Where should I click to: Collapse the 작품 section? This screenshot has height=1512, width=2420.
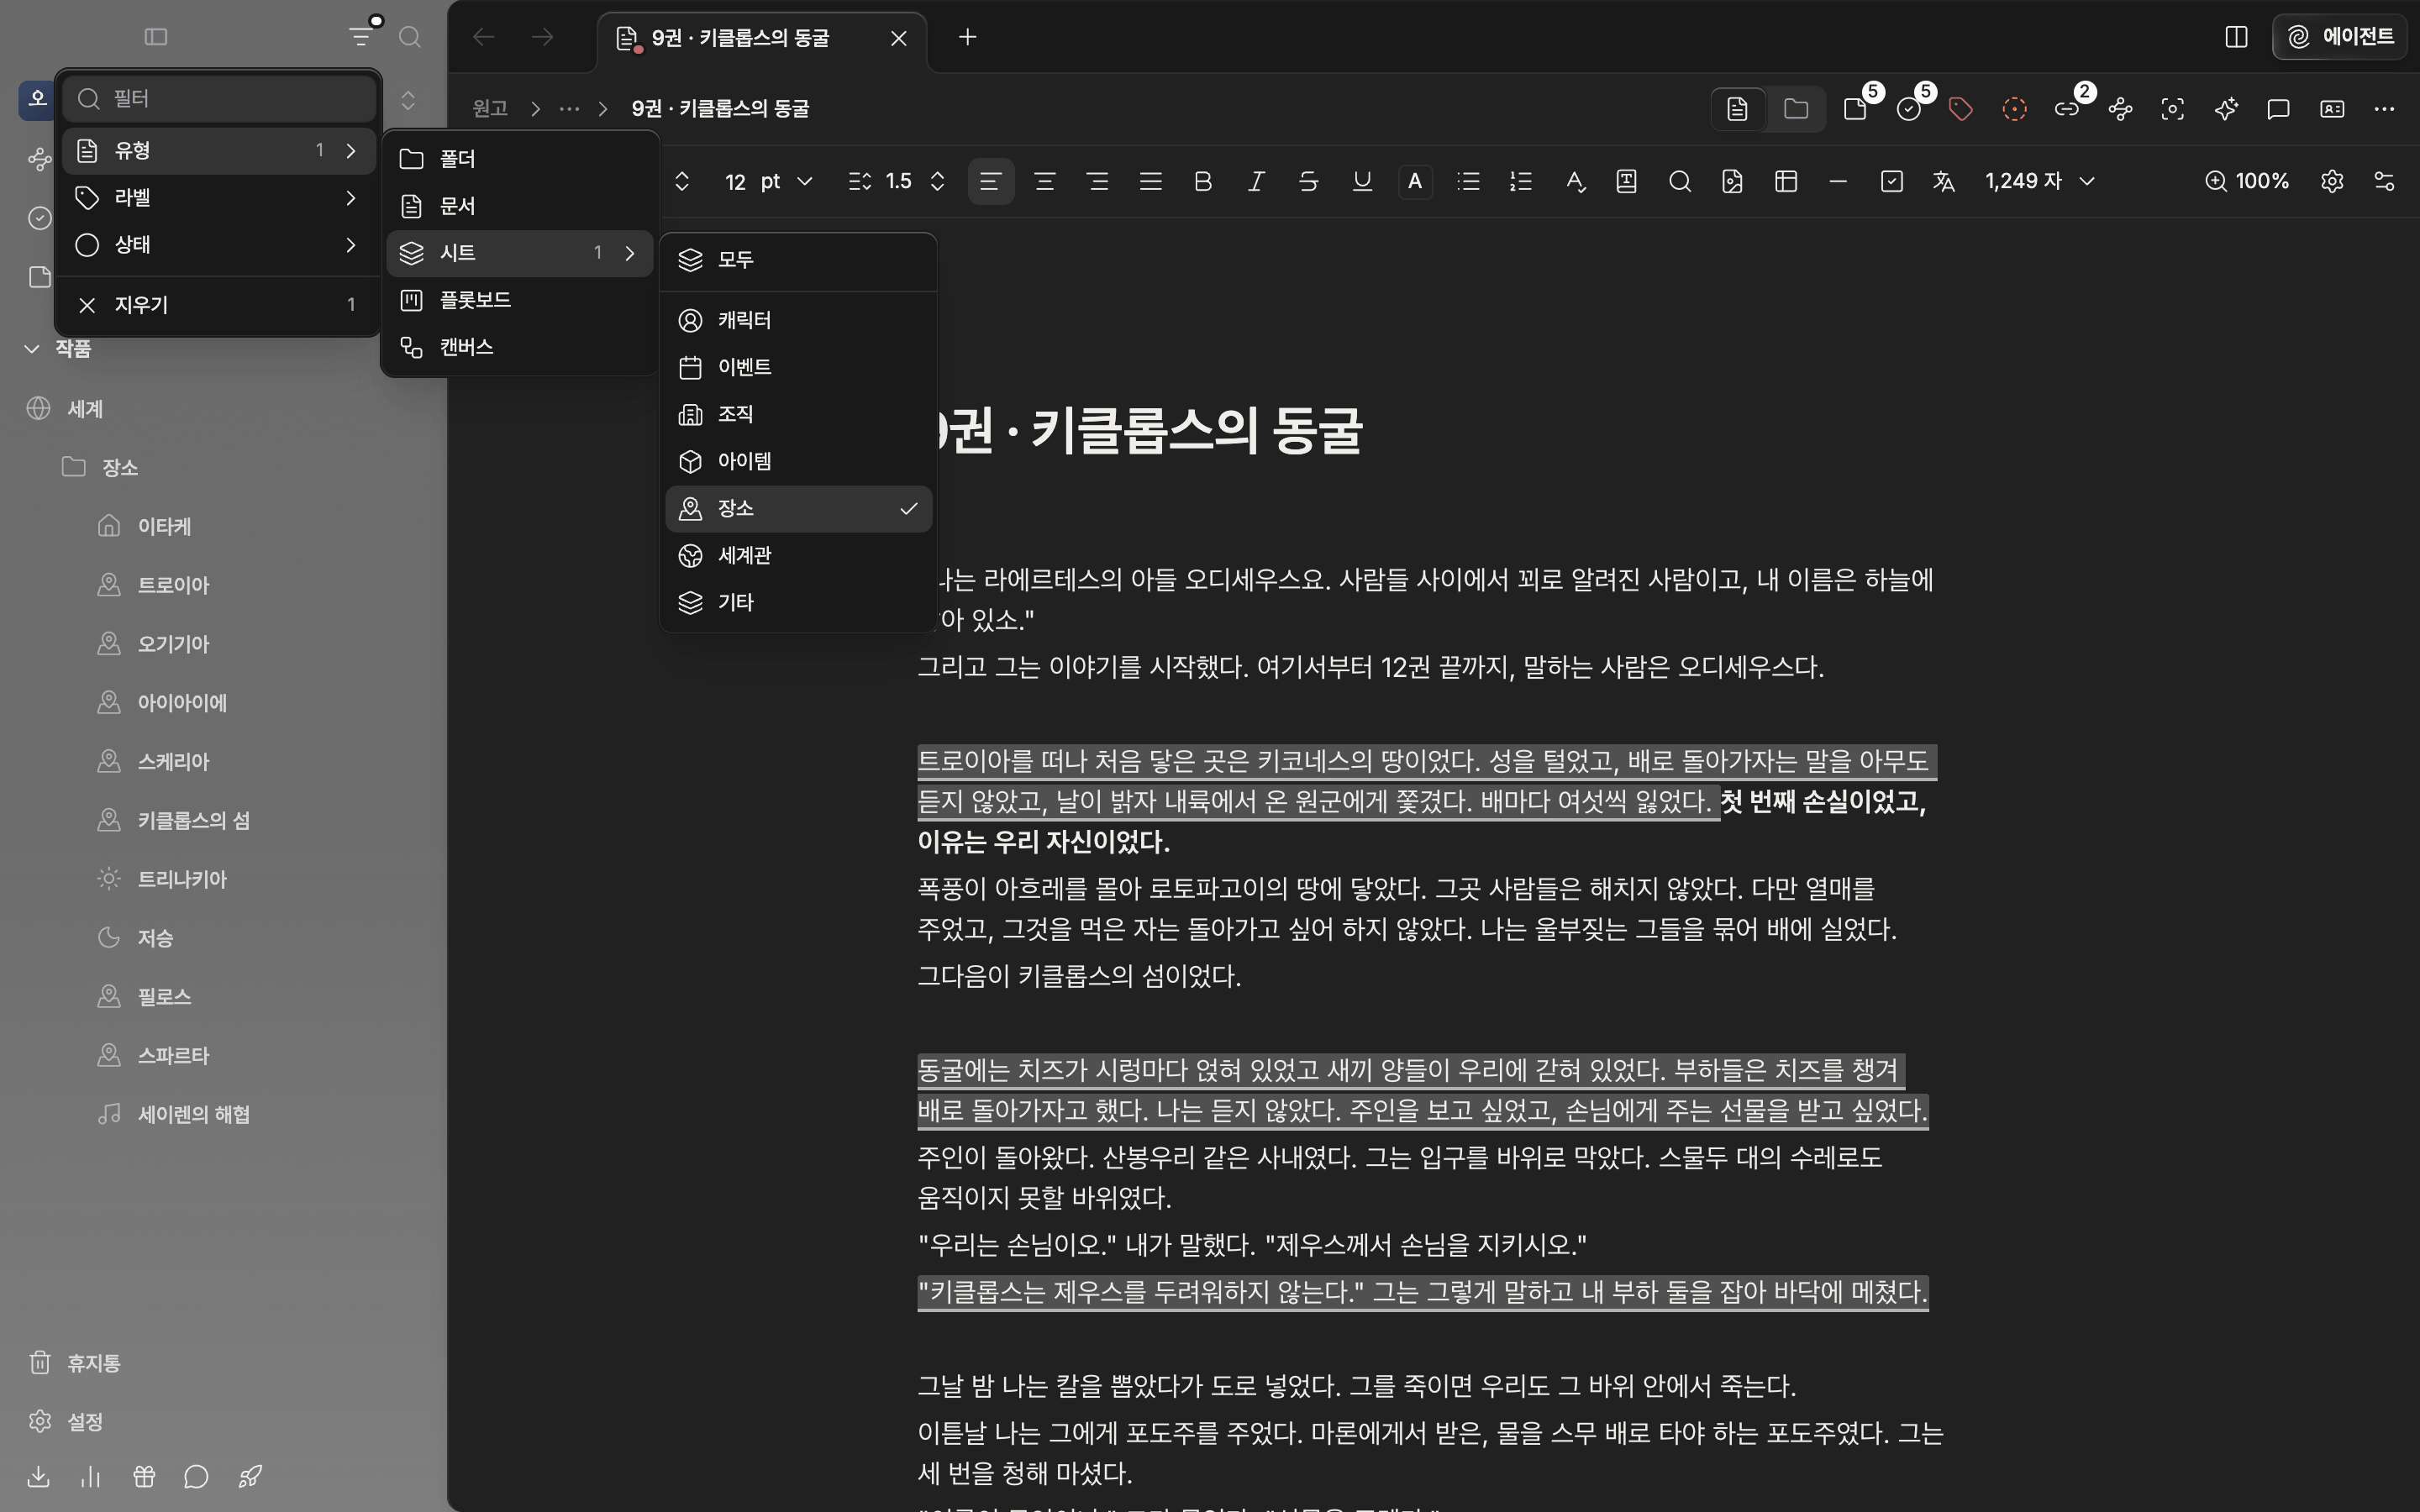tap(57, 348)
